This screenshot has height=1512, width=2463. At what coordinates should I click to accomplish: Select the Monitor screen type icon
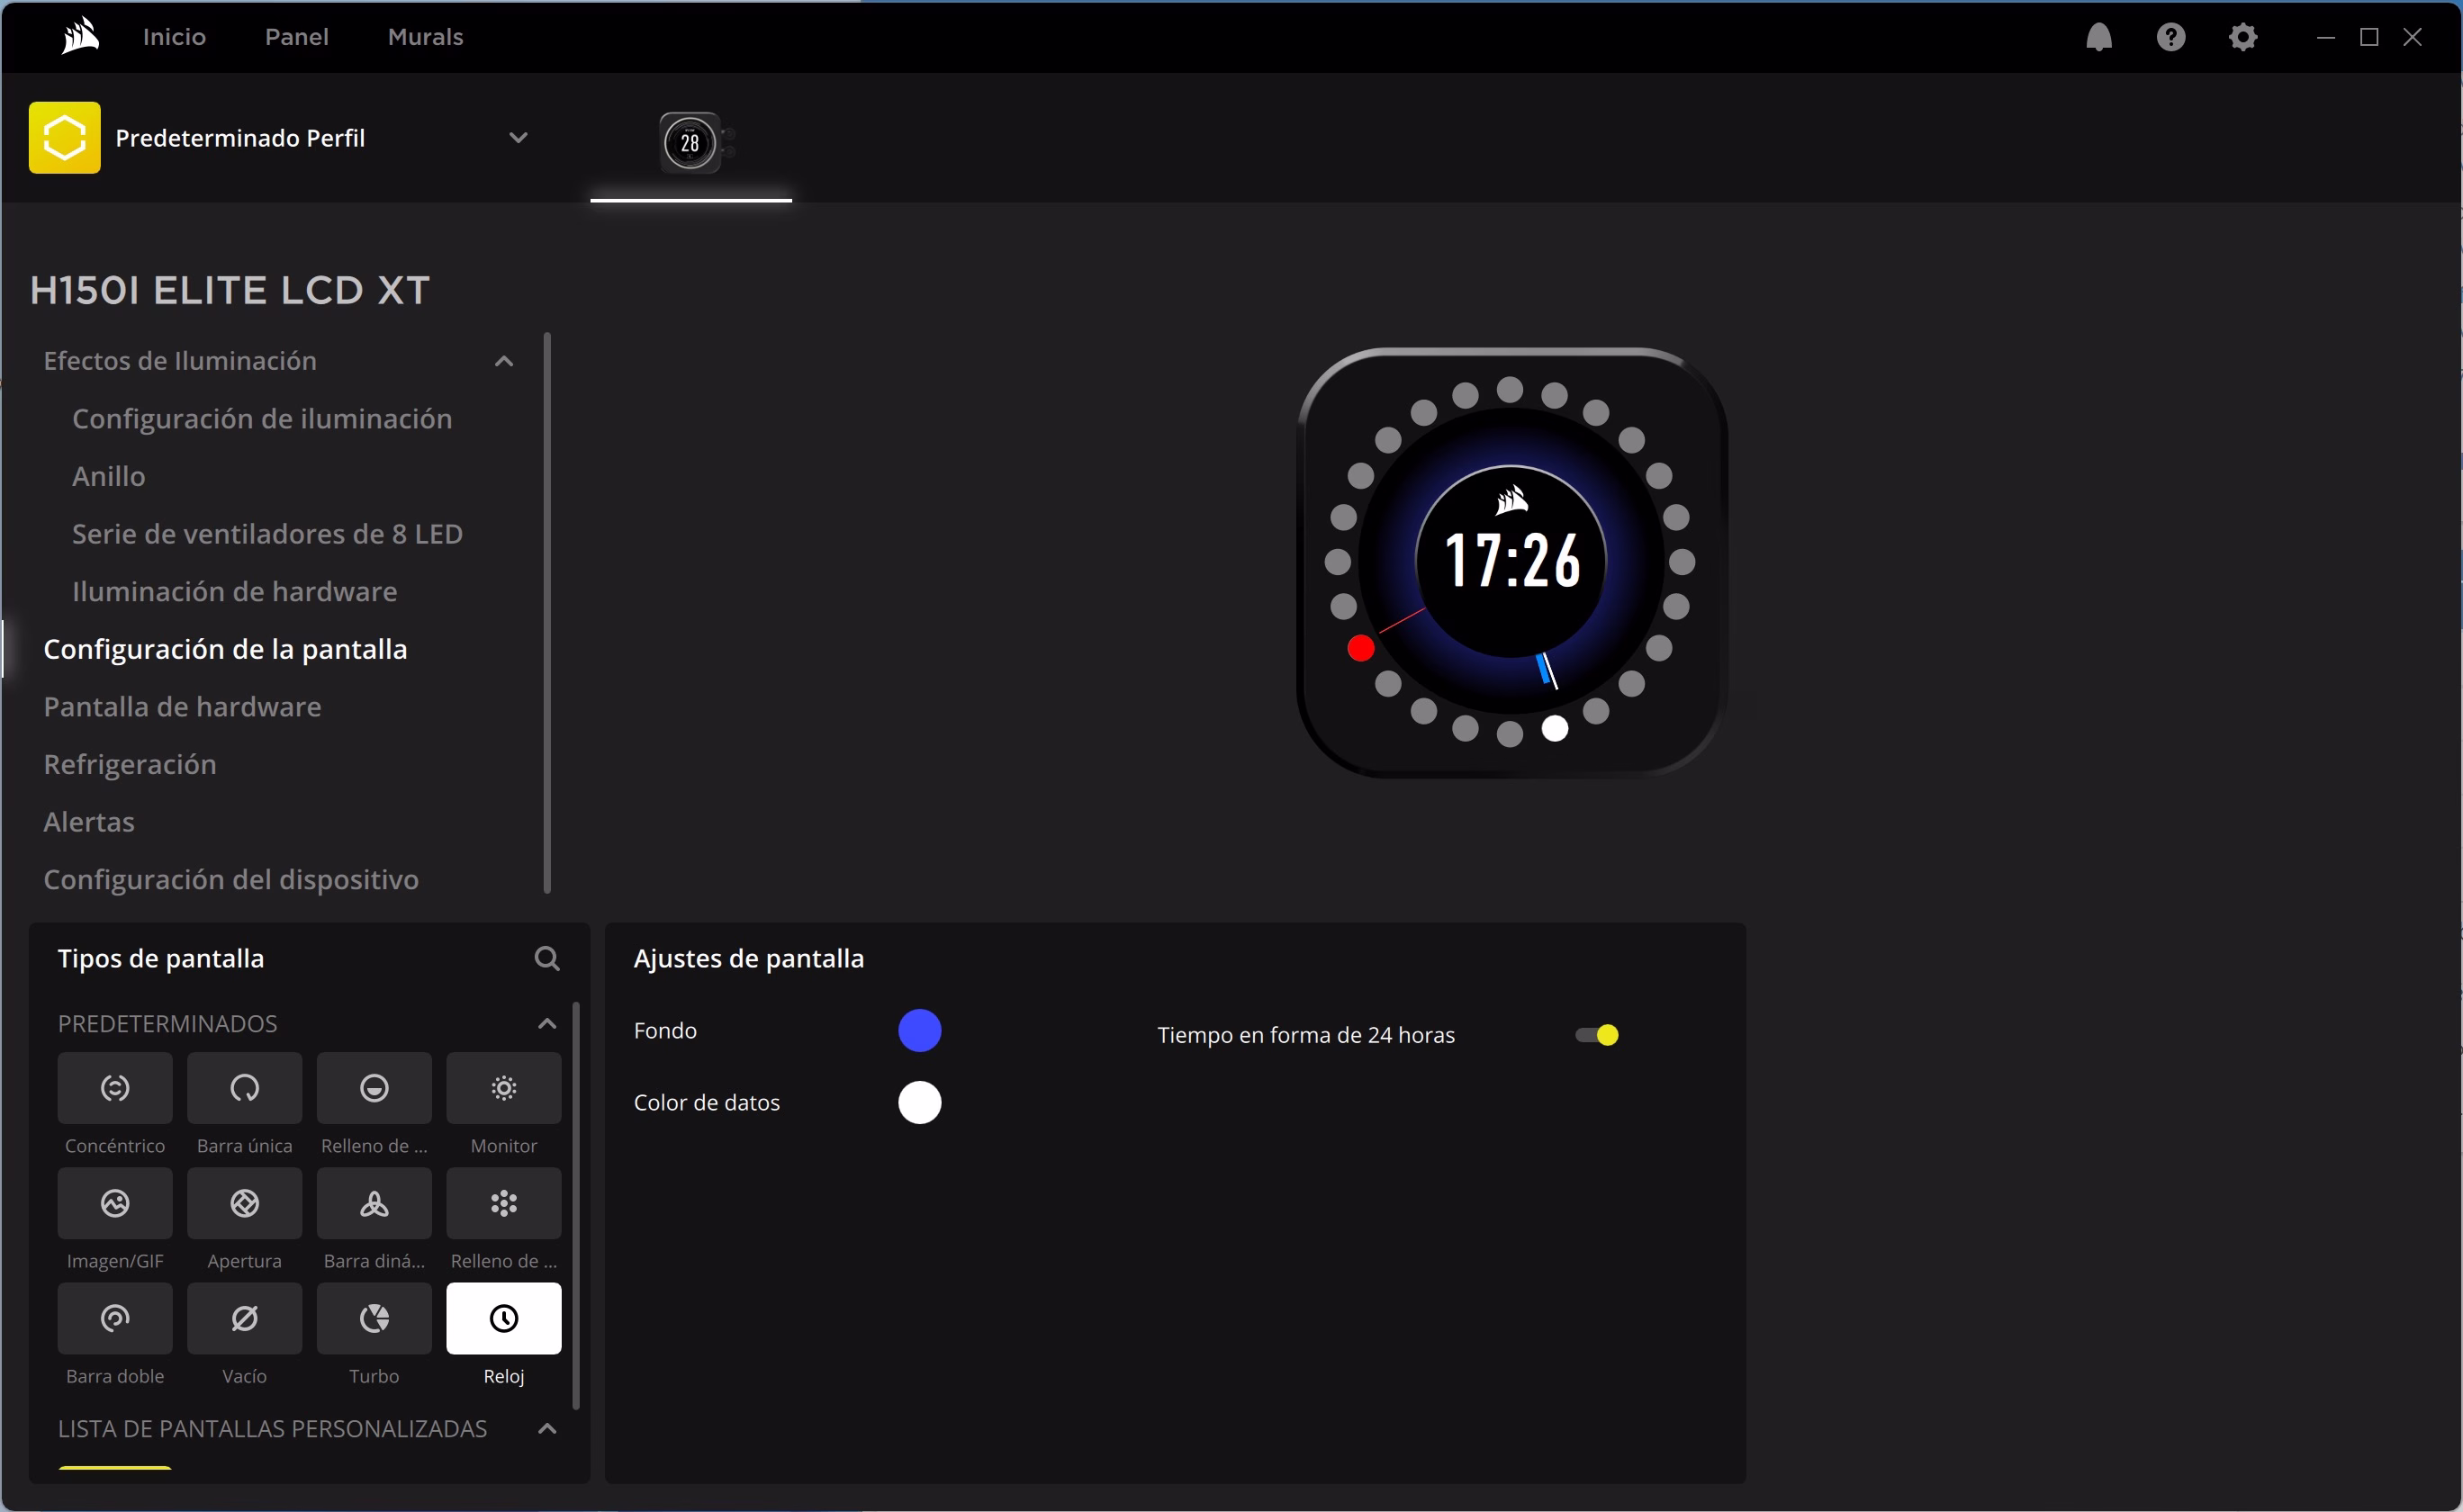(x=503, y=1088)
